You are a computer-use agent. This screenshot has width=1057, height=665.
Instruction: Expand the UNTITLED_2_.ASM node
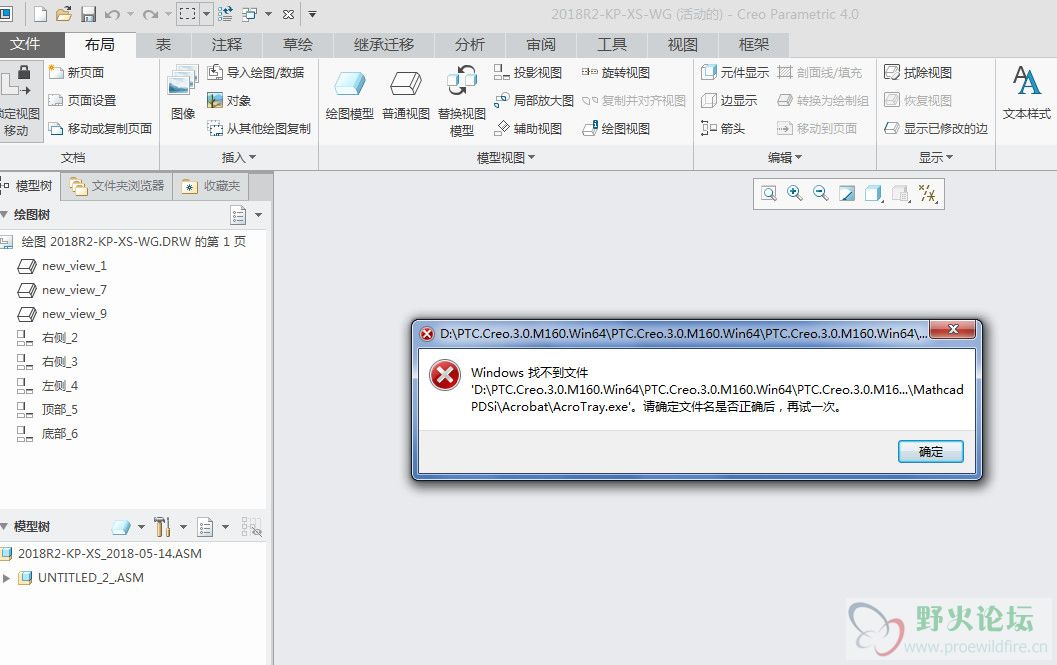click(6, 578)
